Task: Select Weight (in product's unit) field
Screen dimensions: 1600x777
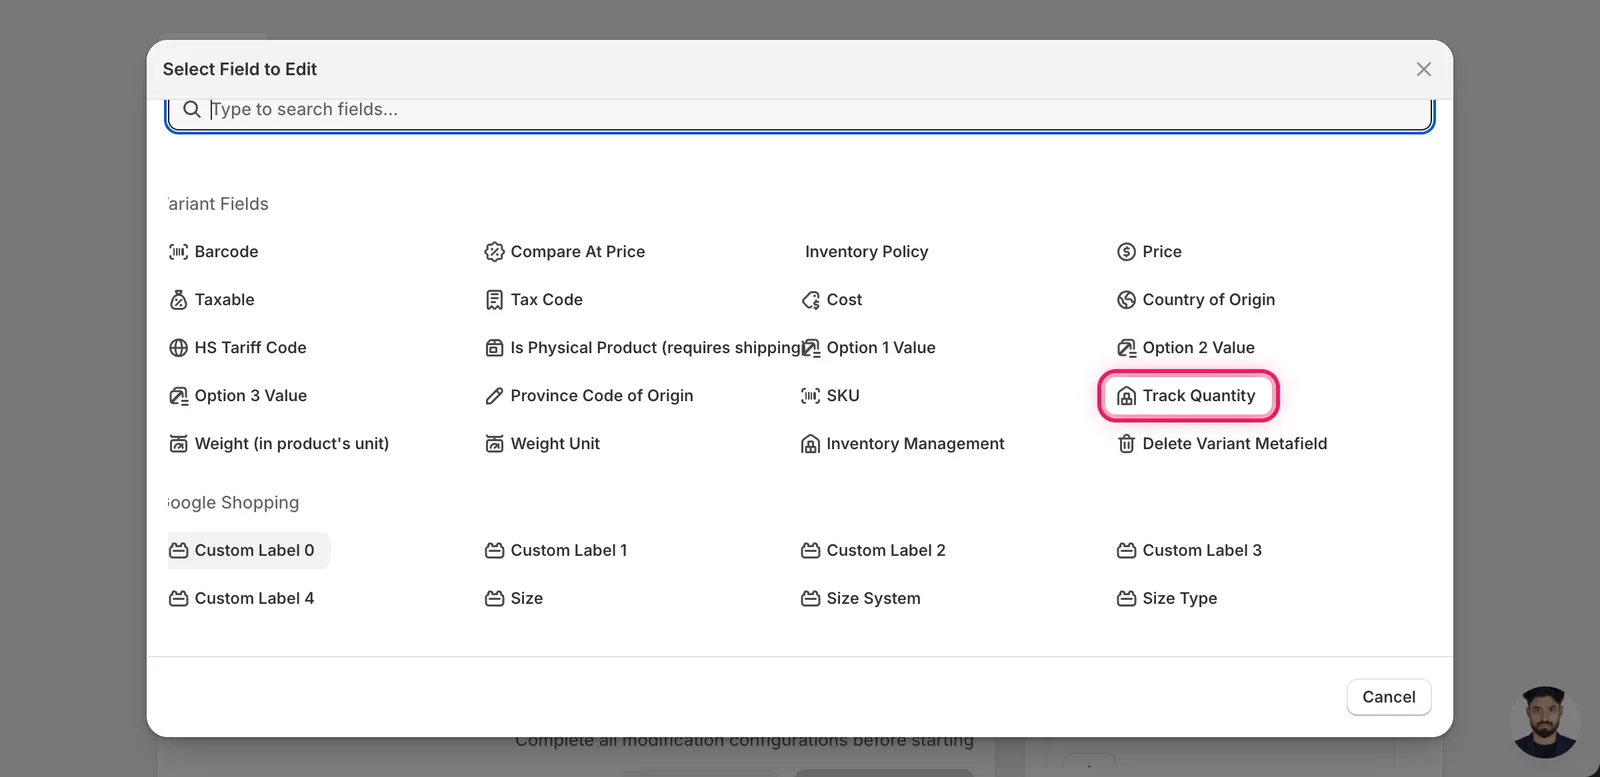Action: point(279,444)
